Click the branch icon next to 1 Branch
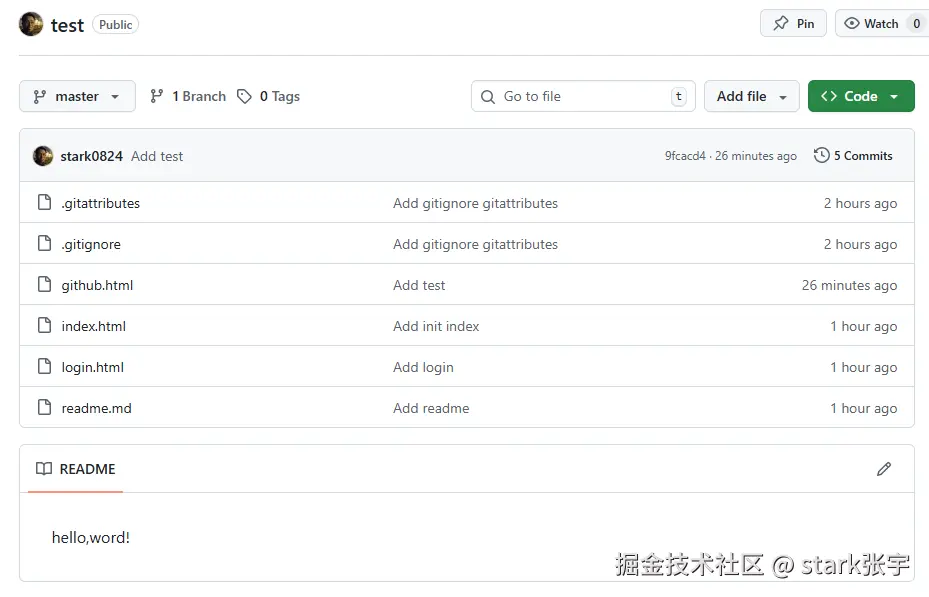Screen dimensions: 929x597 coord(157,96)
